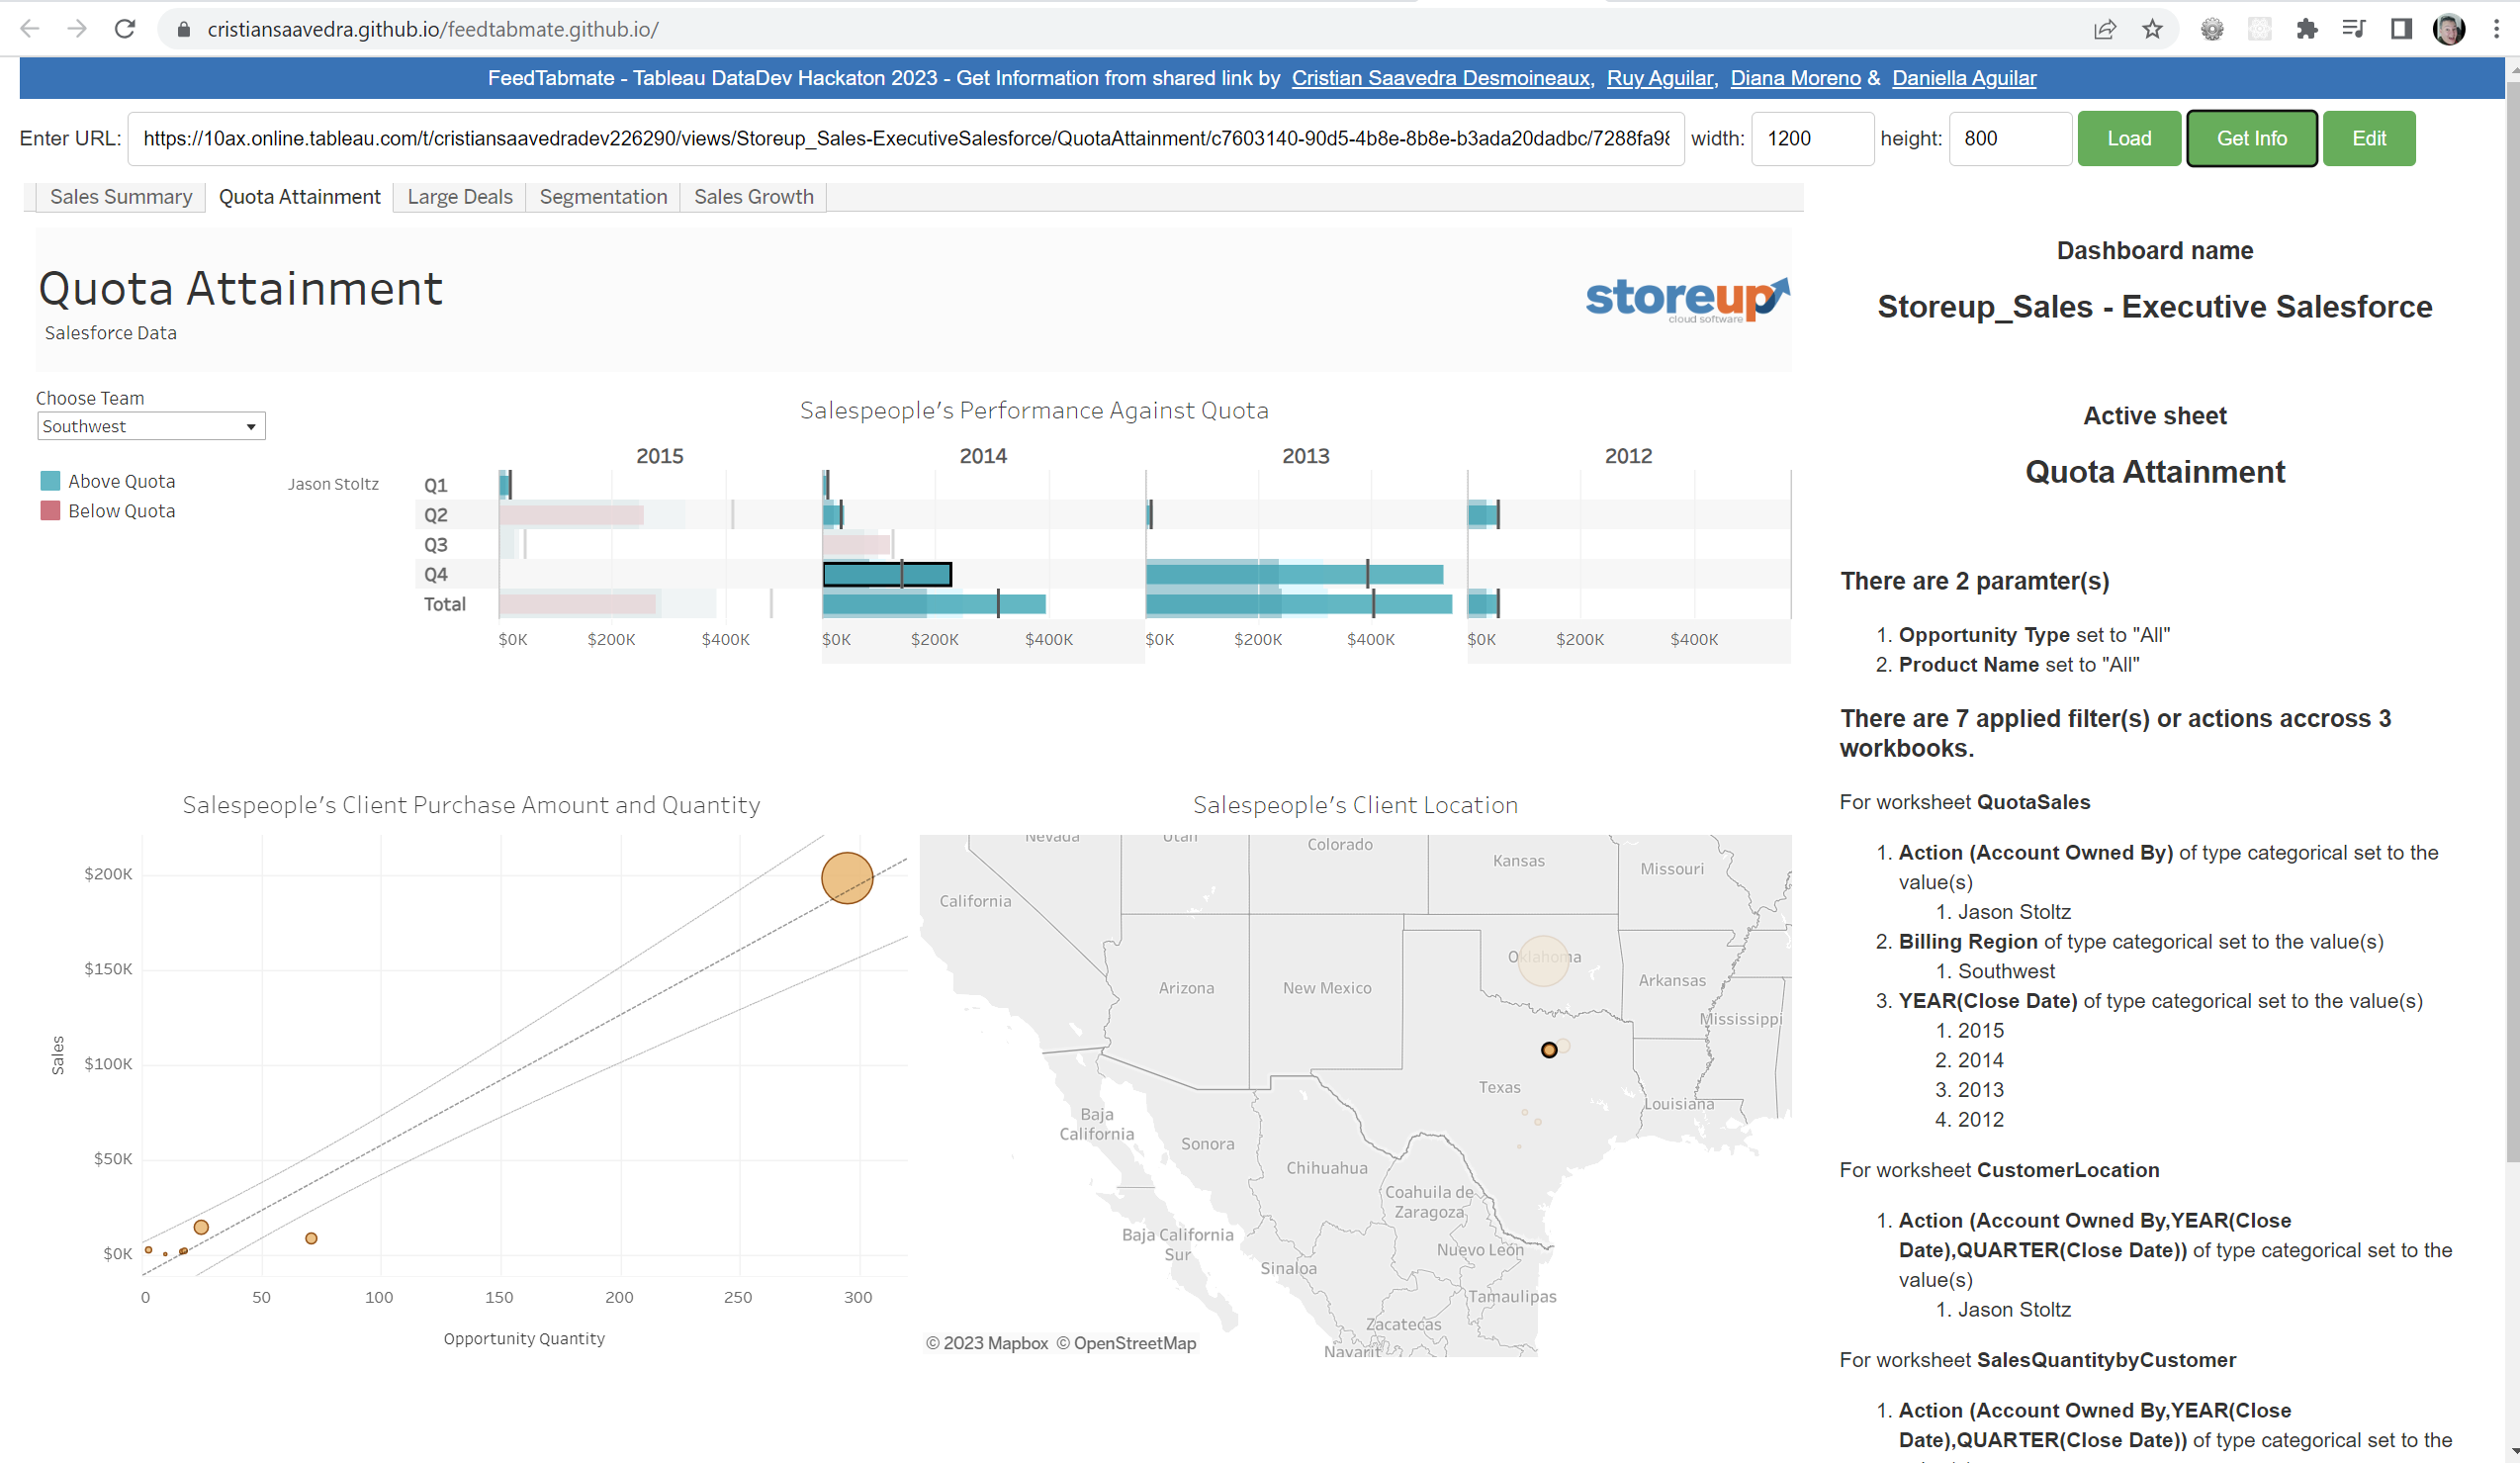Click the width input field
Screen dimensions: 2520x1463
pyautogui.click(x=1811, y=138)
